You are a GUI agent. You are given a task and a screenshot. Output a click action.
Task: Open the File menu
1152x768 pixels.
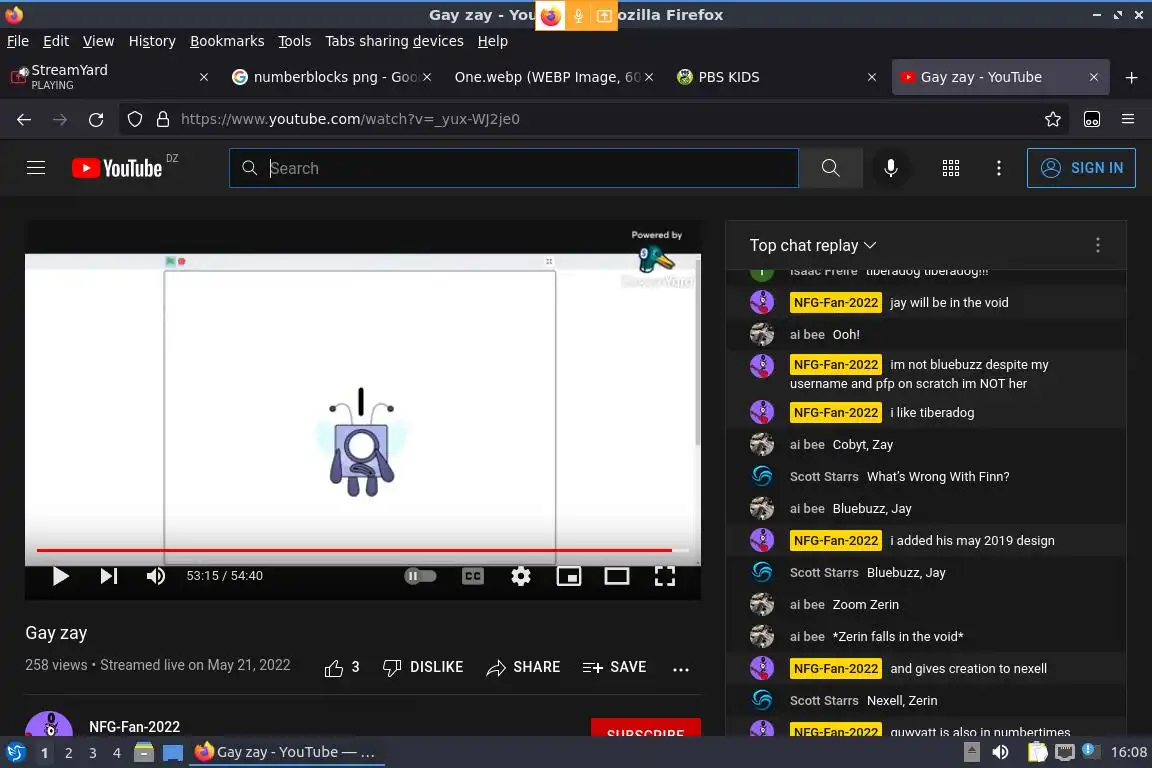pyautogui.click(x=18, y=41)
